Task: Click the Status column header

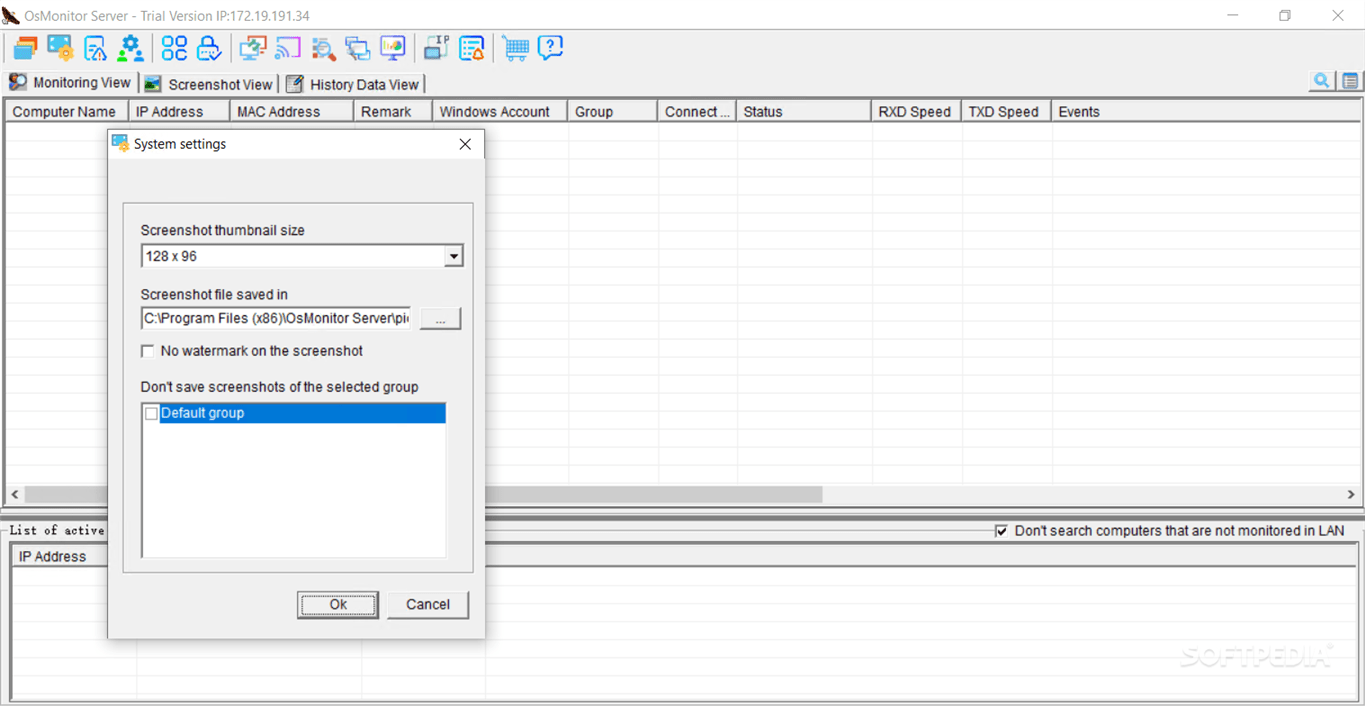Action: tap(804, 112)
